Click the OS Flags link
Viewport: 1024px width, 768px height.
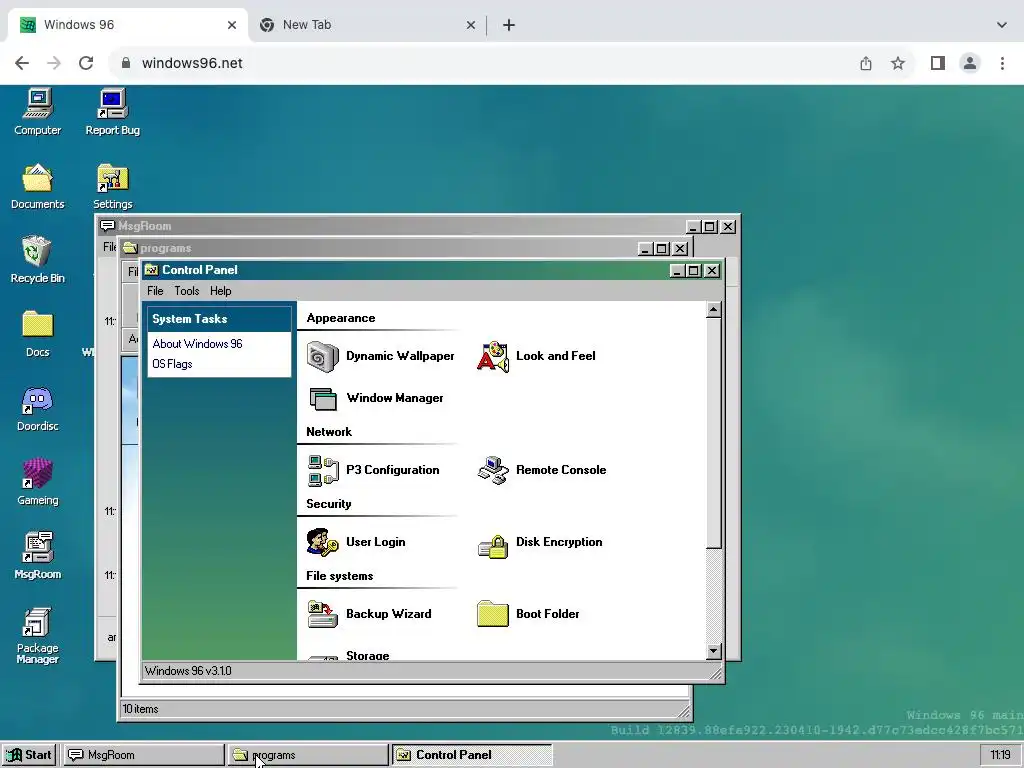click(x=172, y=364)
